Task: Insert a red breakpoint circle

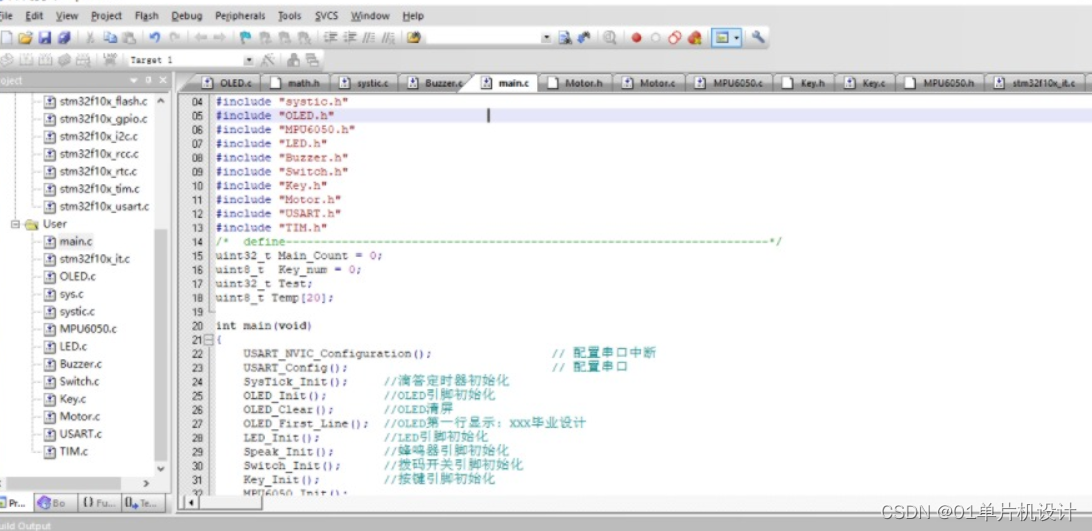Action: tap(636, 38)
